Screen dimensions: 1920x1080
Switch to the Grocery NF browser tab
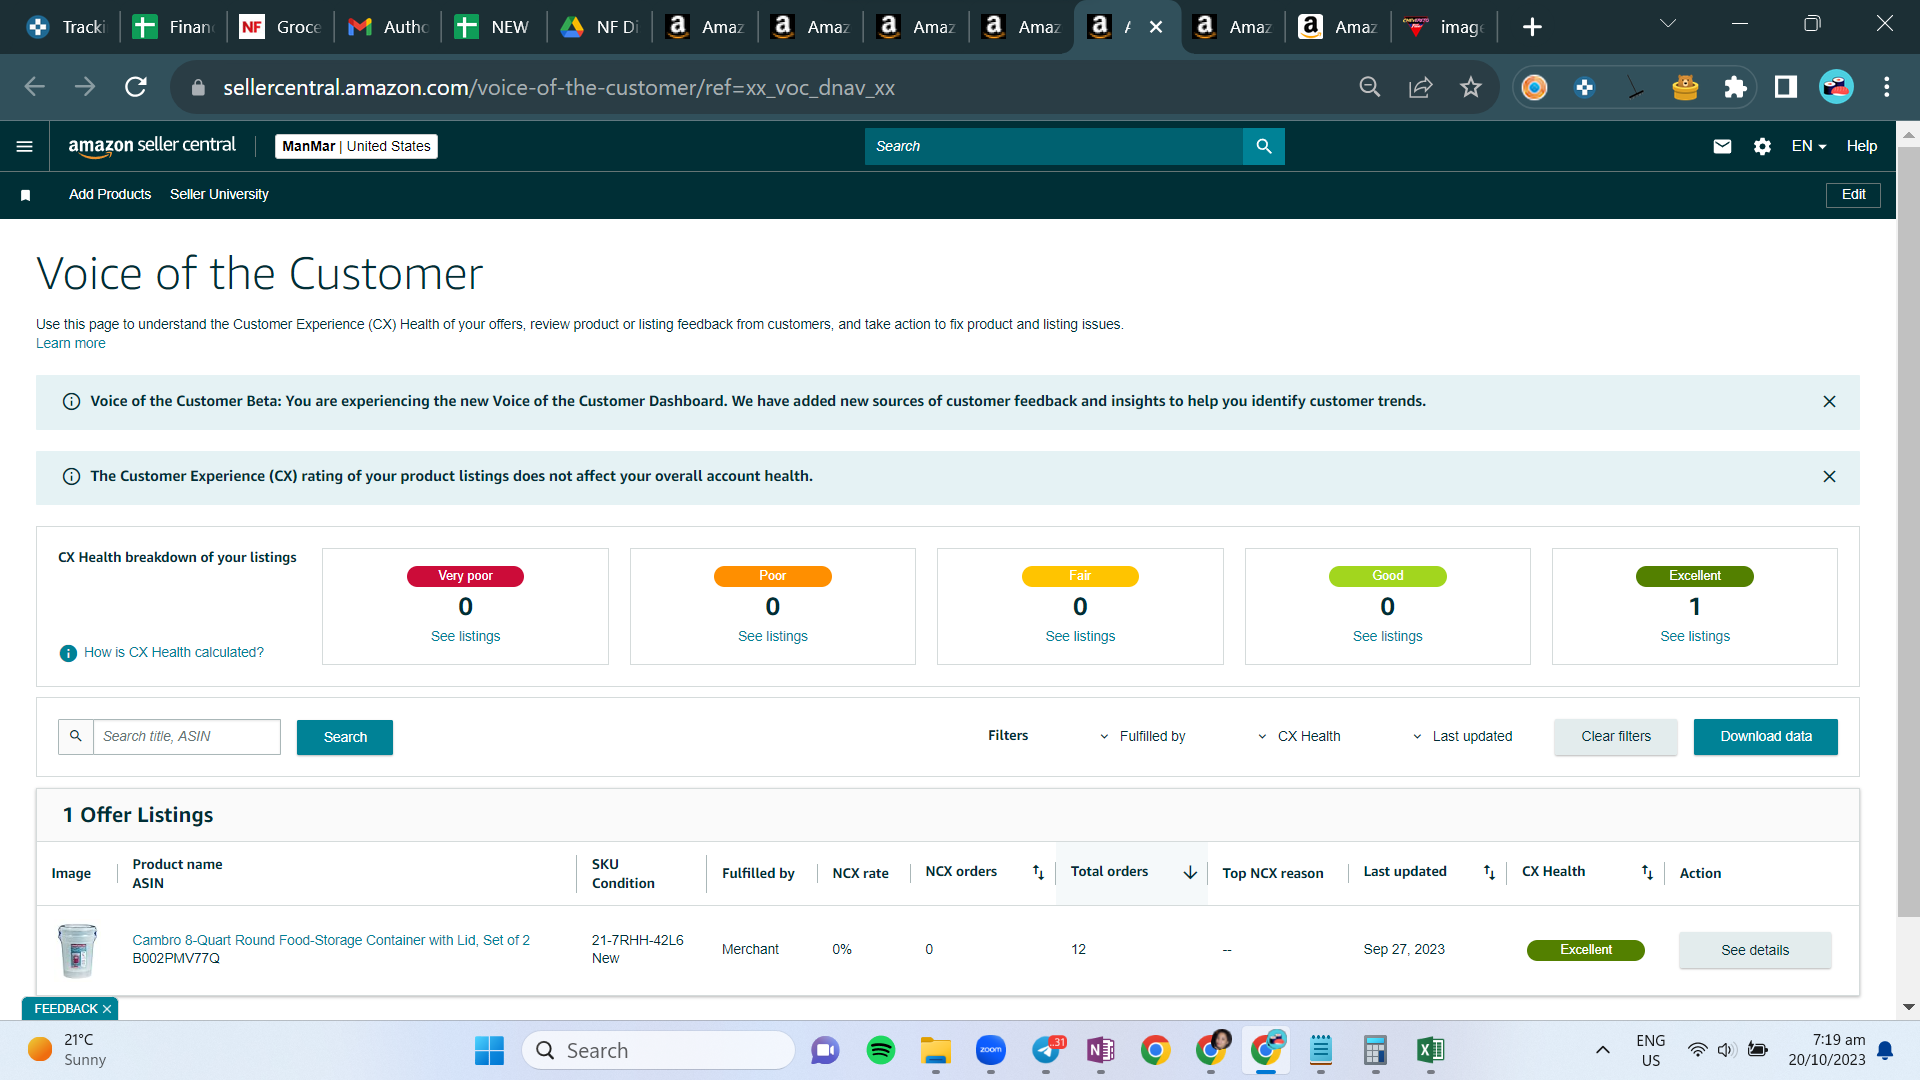click(280, 27)
